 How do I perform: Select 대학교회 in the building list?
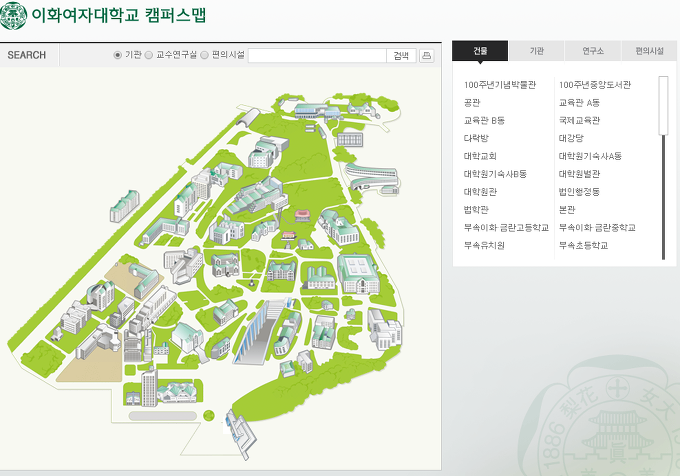coord(480,156)
